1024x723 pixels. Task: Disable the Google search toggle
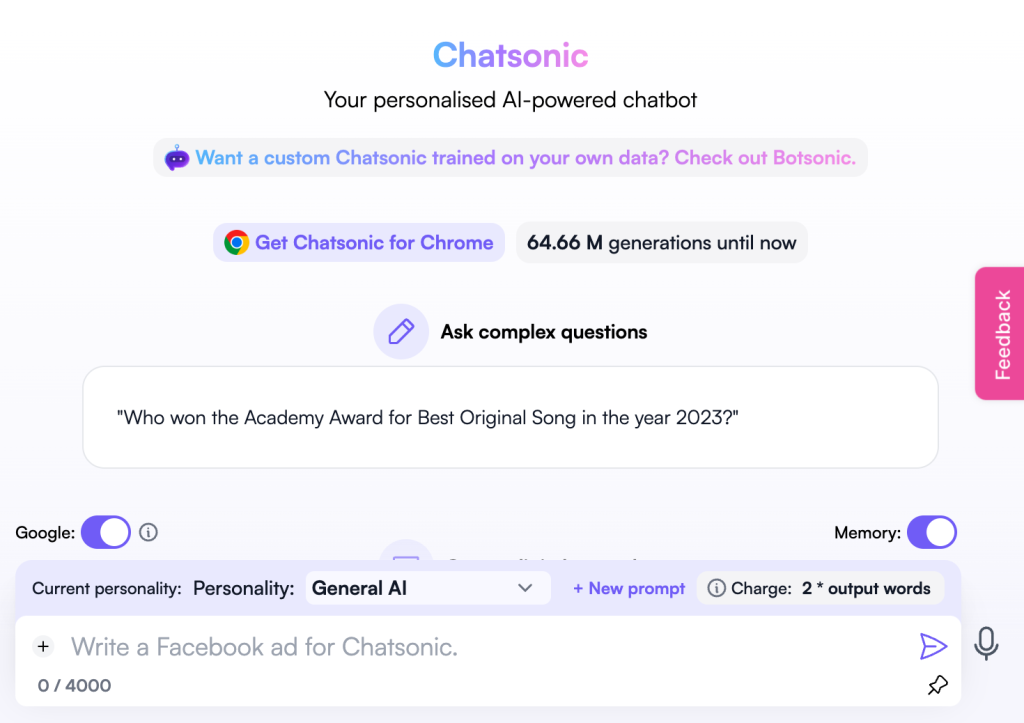[x=106, y=532]
